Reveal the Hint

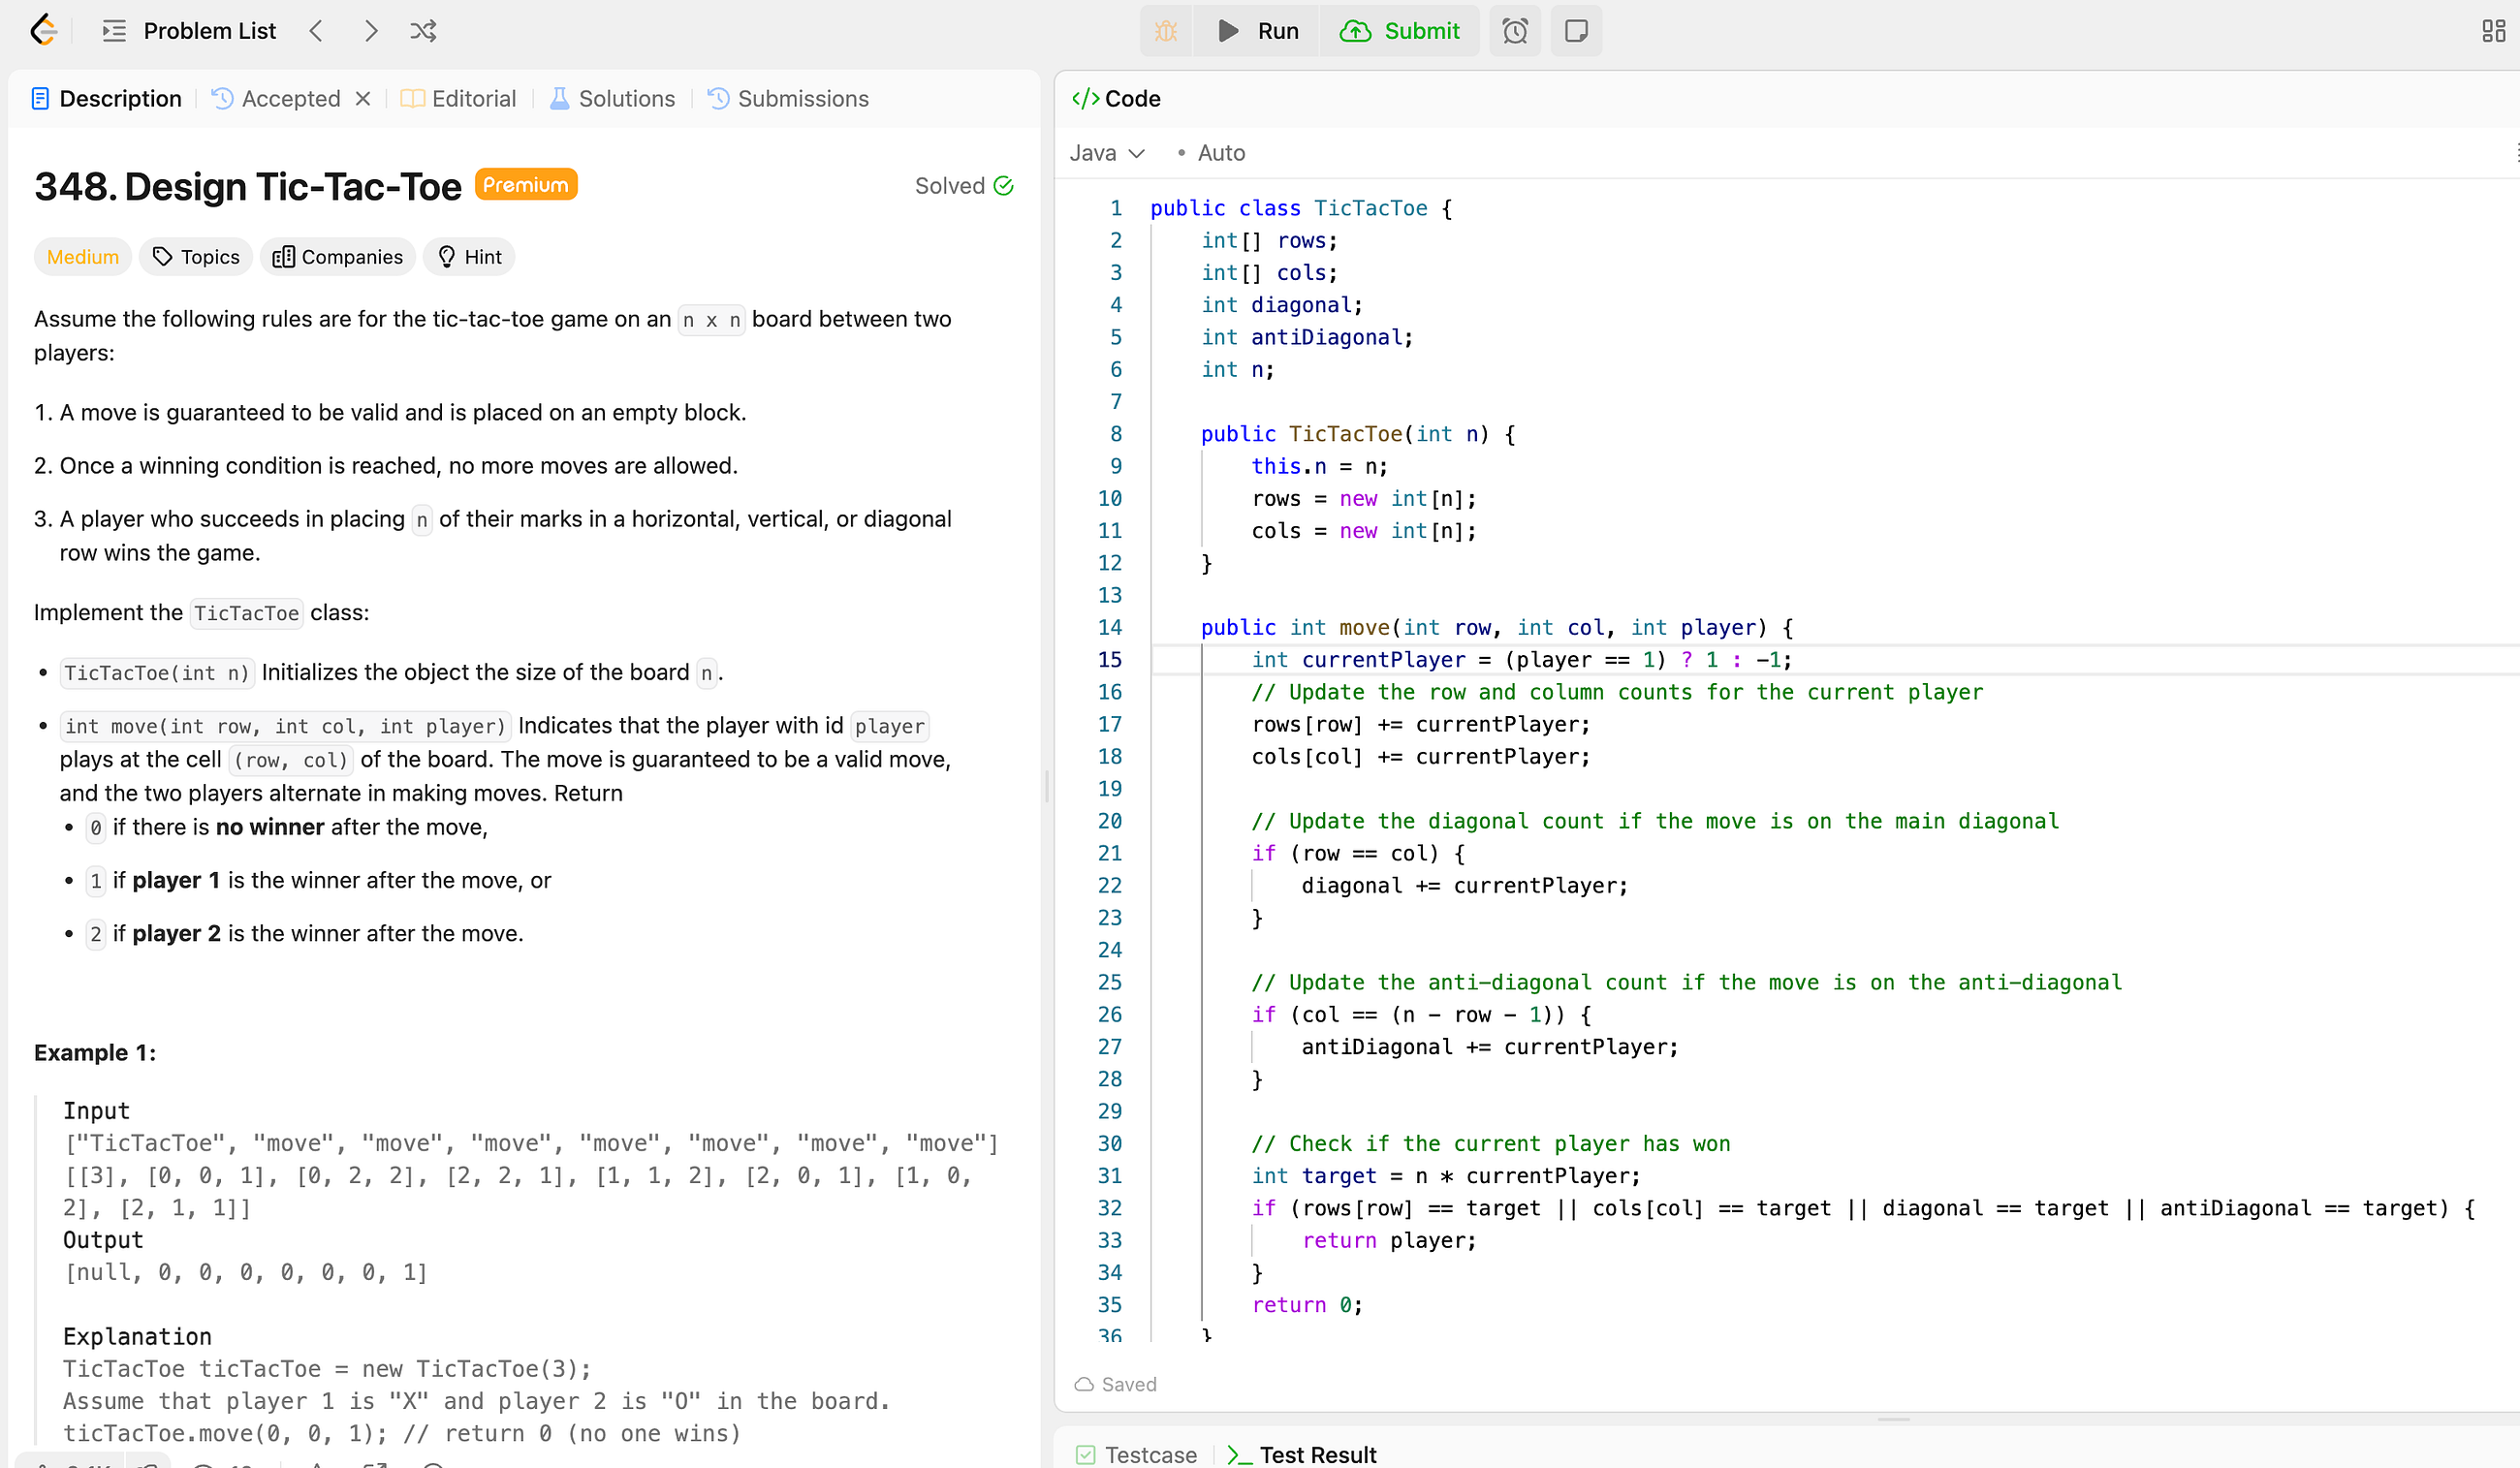[x=469, y=257]
